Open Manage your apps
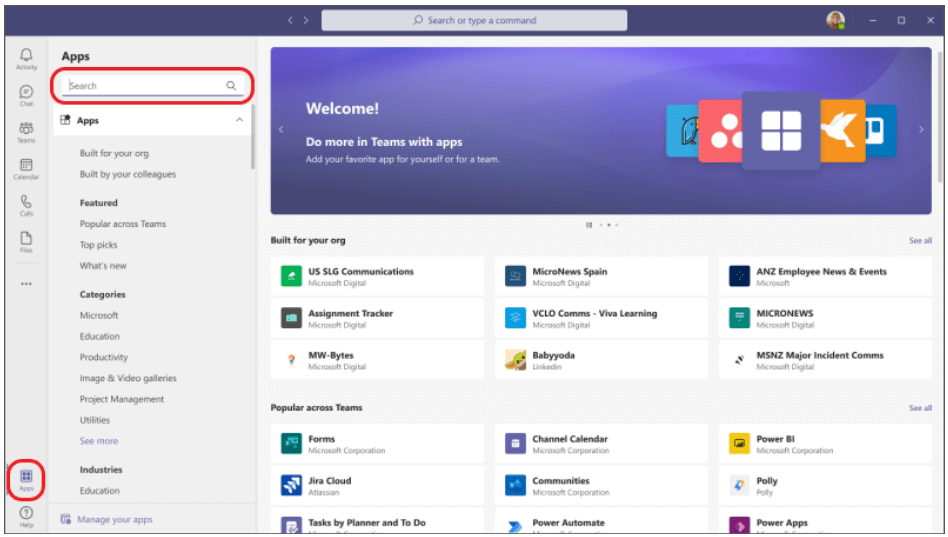 click(114, 520)
